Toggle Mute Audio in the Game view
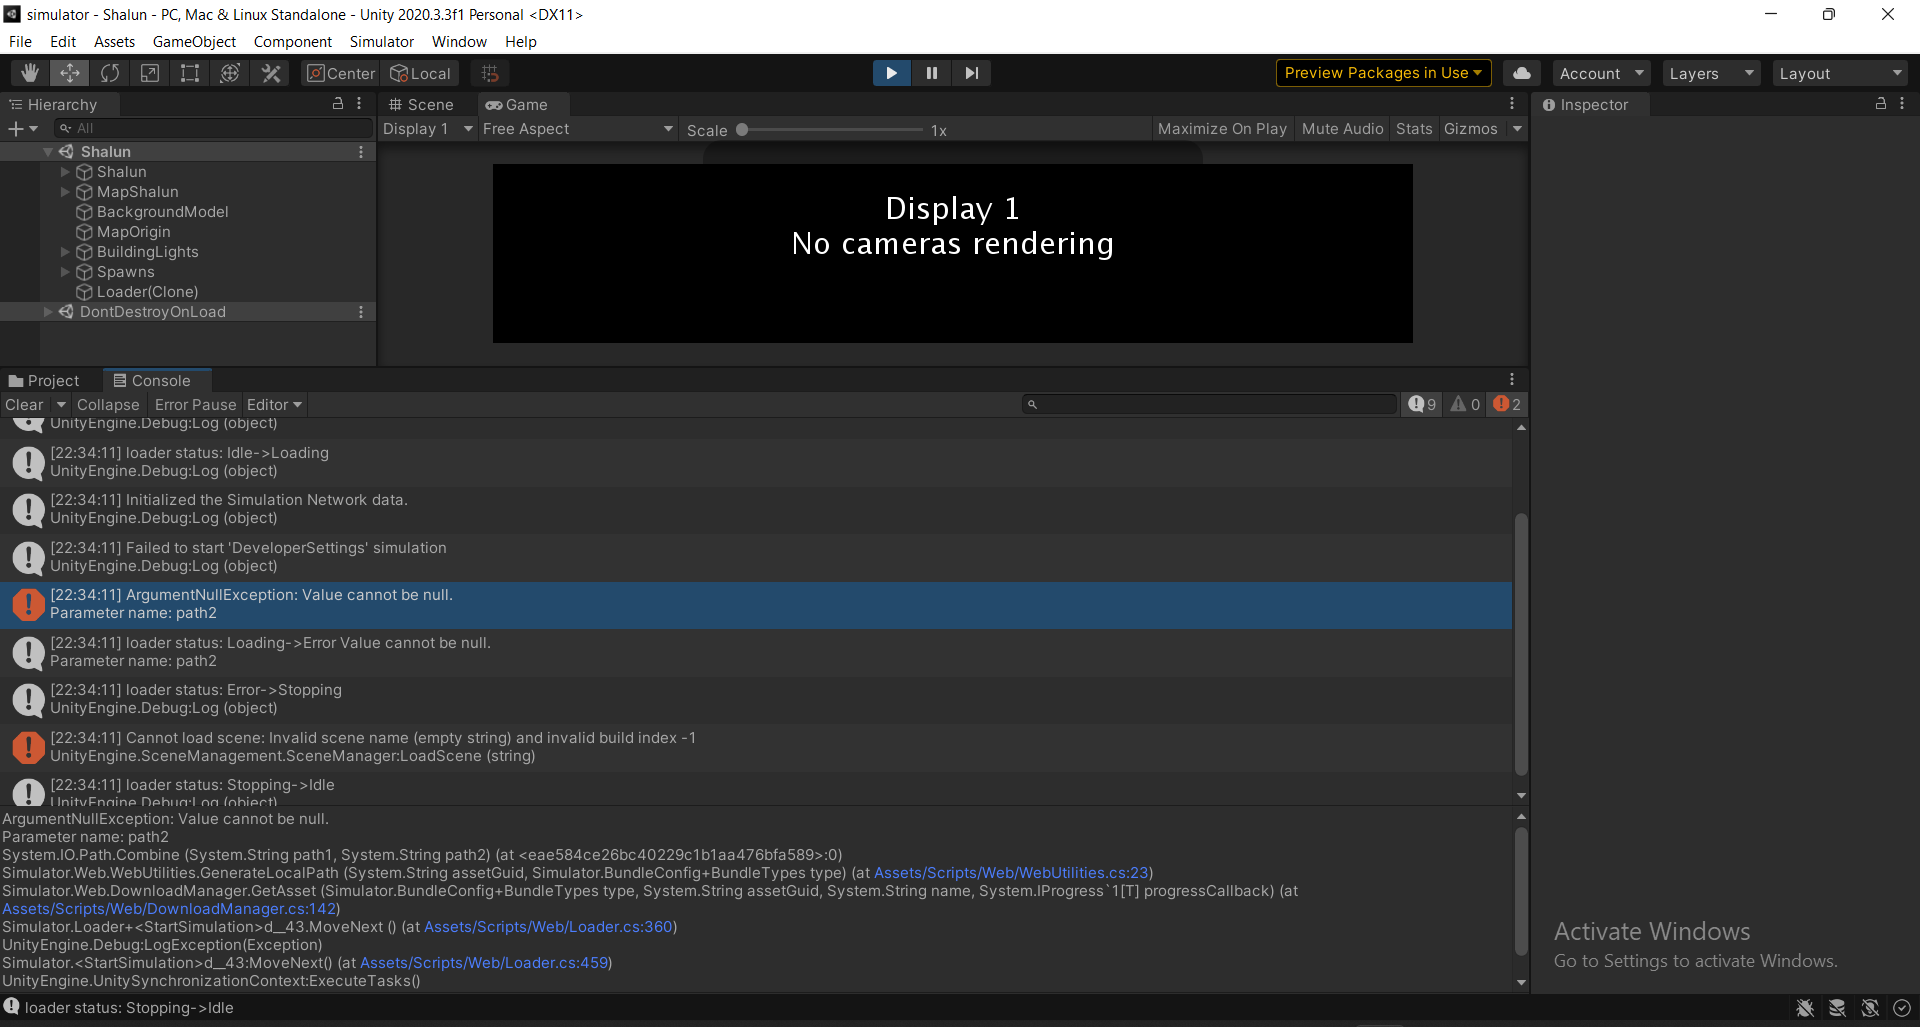Viewport: 1920px width, 1027px height. 1342,128
